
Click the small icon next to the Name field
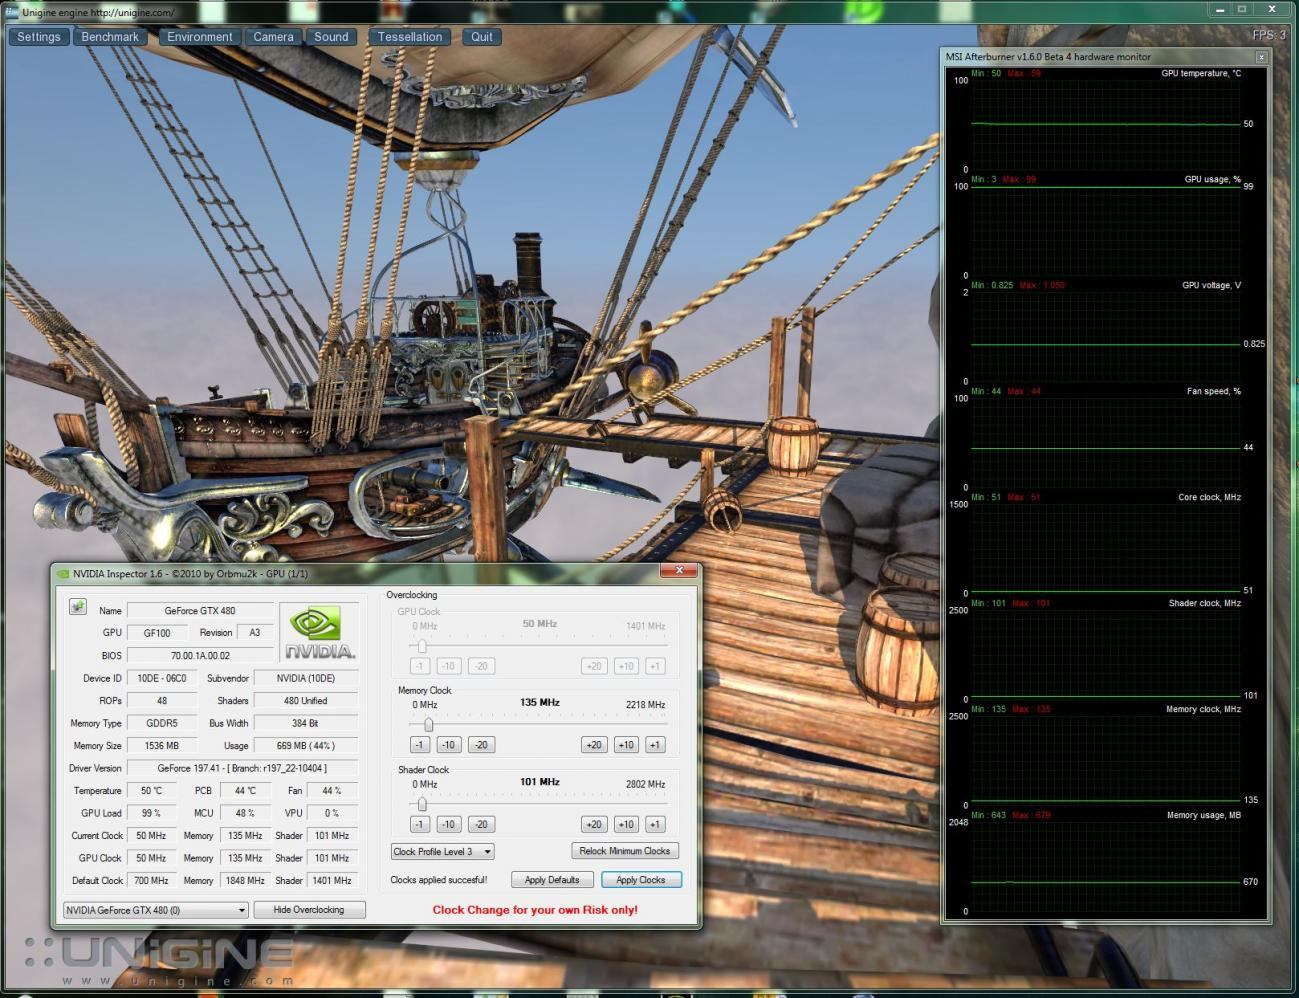tap(77, 607)
